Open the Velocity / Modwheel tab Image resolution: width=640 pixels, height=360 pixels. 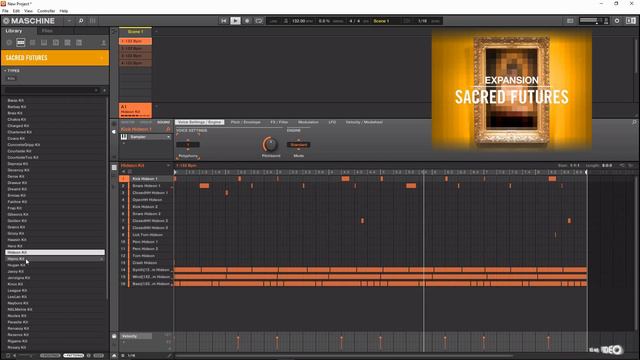pos(364,122)
